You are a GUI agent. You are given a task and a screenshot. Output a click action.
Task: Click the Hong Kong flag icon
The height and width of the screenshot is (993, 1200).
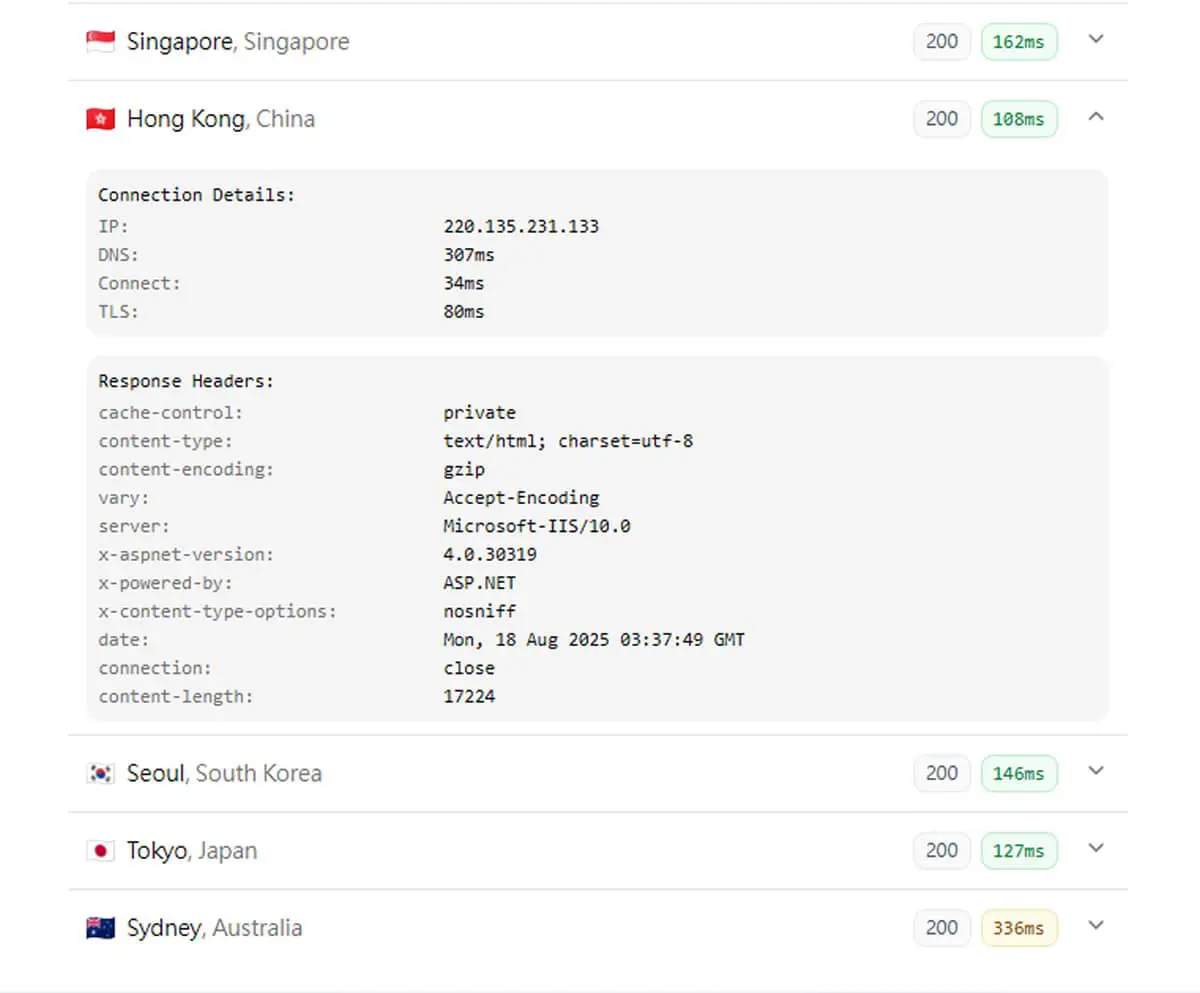[x=100, y=119]
